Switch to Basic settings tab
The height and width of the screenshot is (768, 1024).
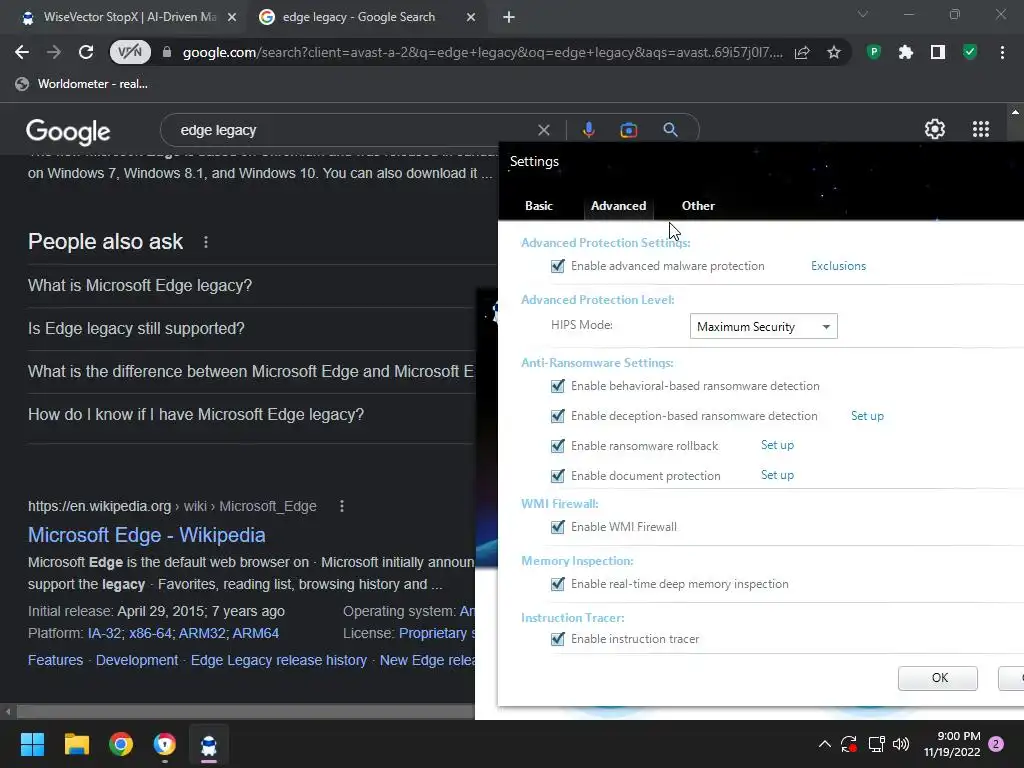click(539, 206)
